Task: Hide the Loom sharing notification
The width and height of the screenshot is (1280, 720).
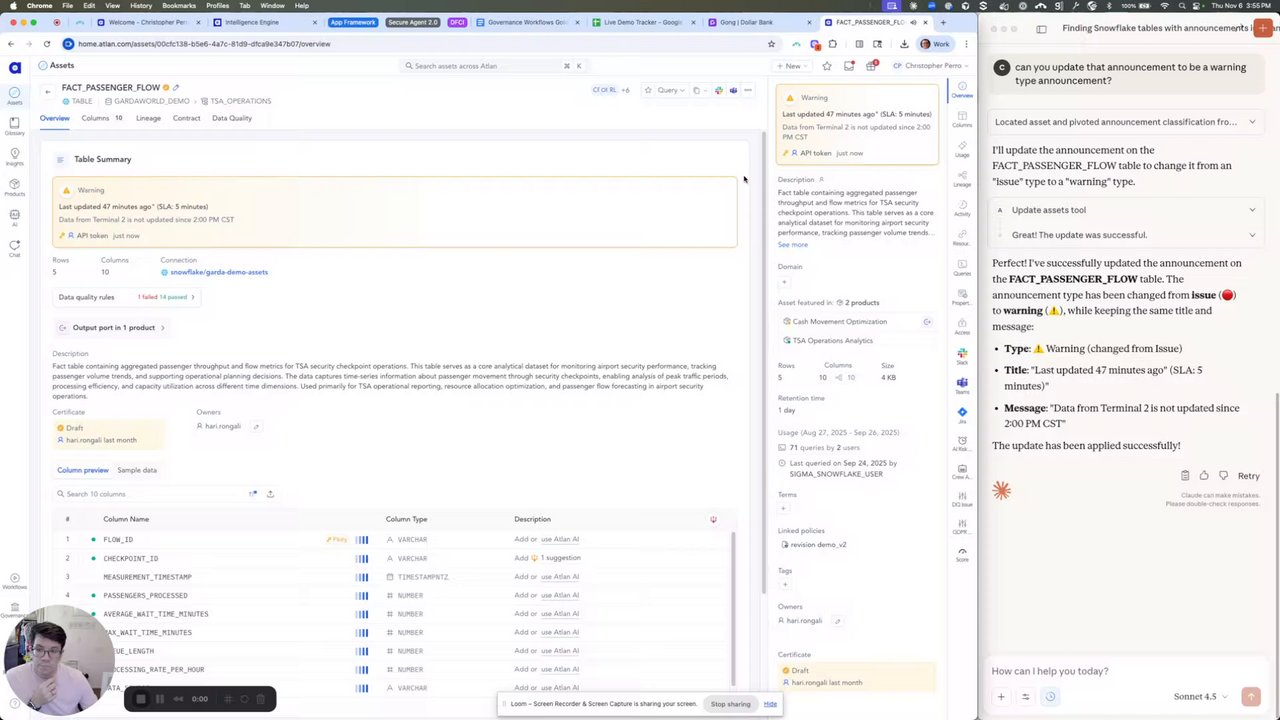Action: [x=770, y=704]
